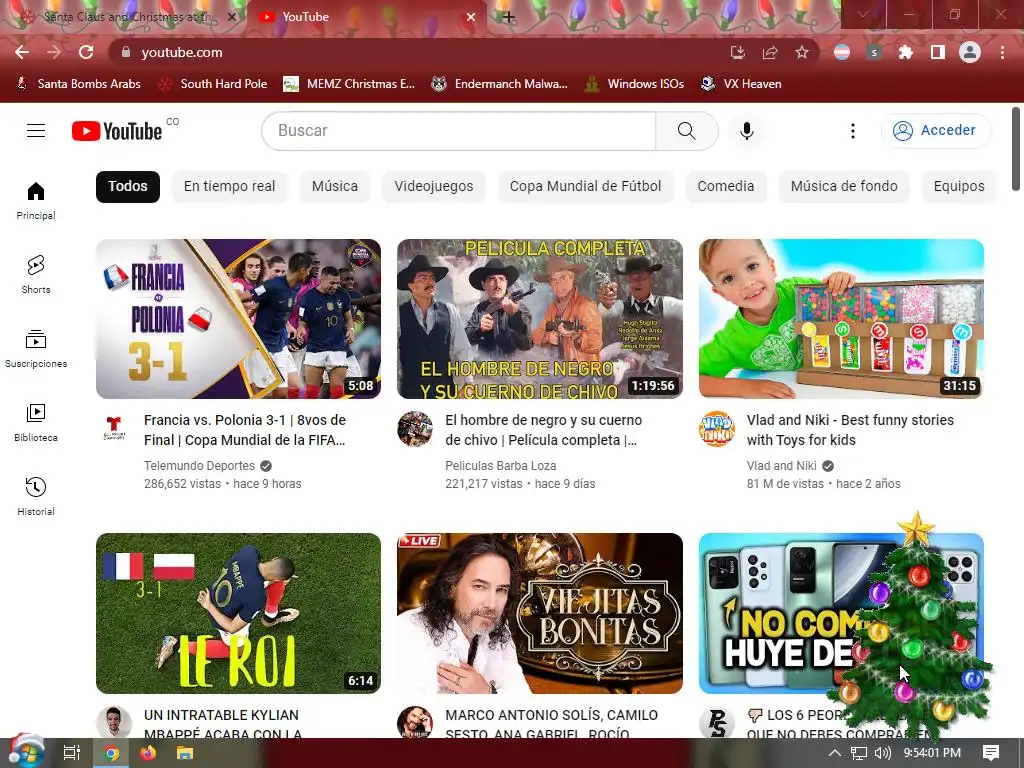Click the Acceder sign-in button
1024x768 pixels.
(x=935, y=131)
